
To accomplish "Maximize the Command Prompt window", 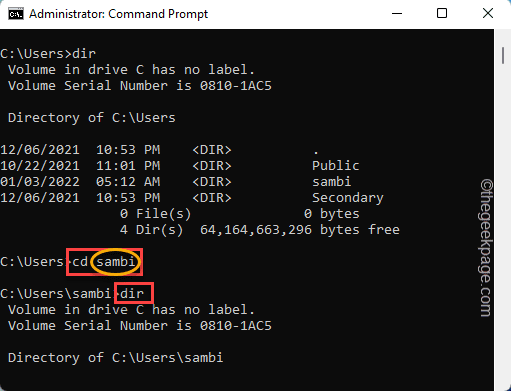I will pos(442,14).
